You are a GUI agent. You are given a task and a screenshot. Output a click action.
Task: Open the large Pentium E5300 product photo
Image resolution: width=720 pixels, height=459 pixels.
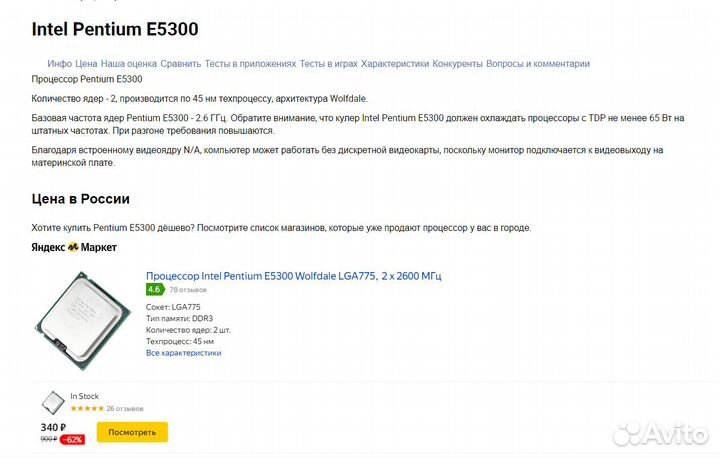(82, 315)
